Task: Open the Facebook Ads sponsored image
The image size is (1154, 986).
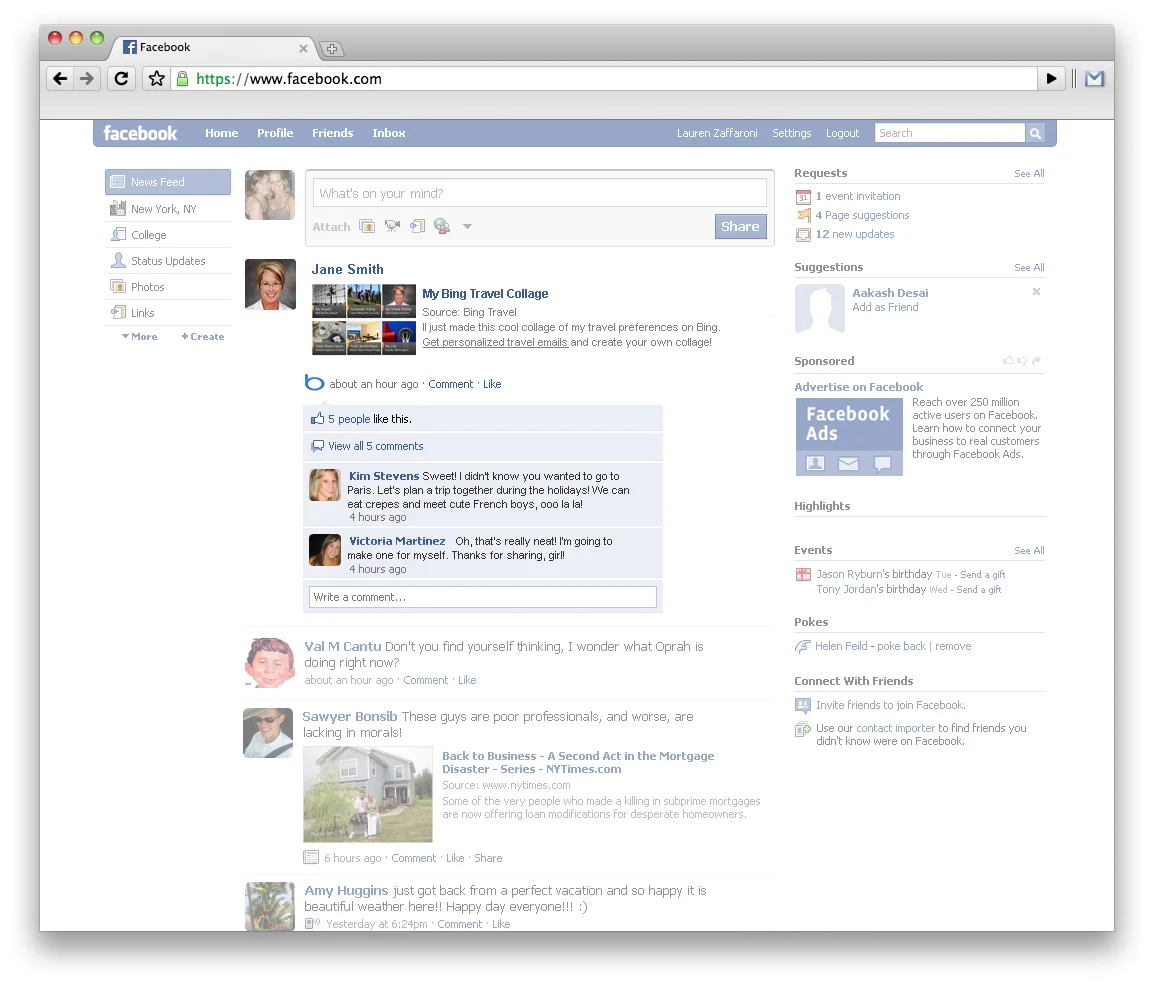Action: [849, 436]
